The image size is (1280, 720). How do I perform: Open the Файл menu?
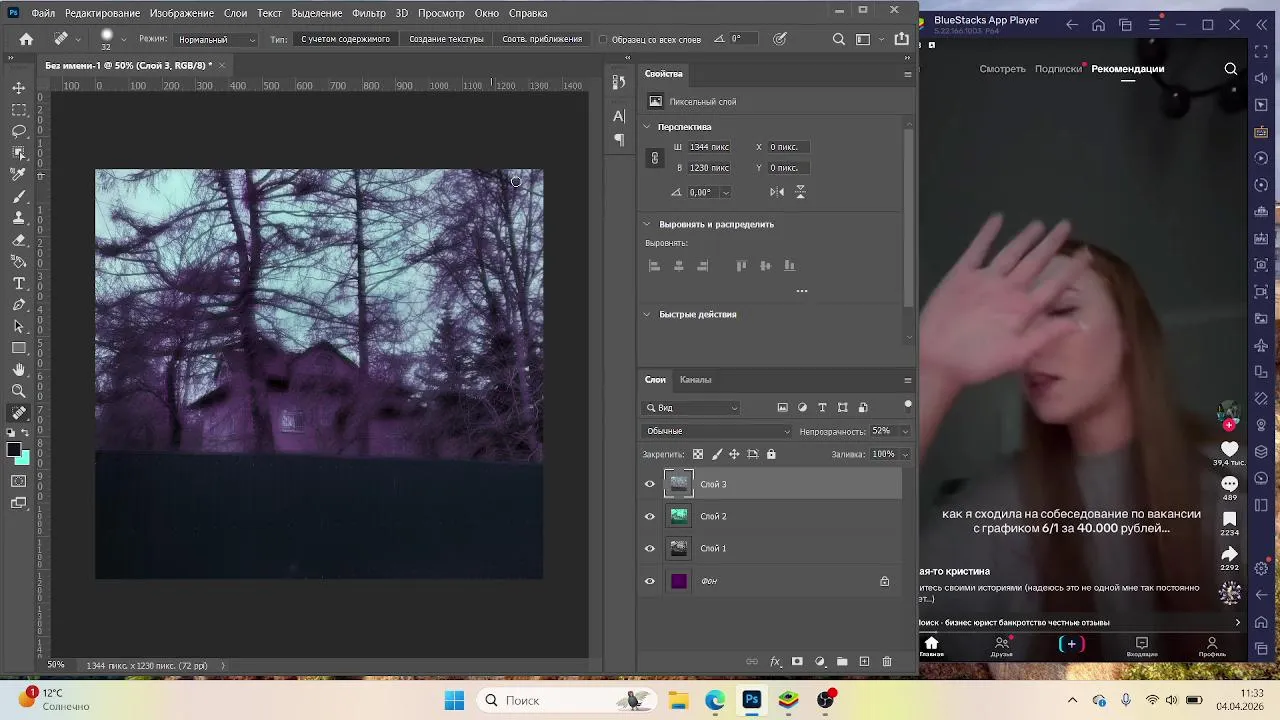43,13
